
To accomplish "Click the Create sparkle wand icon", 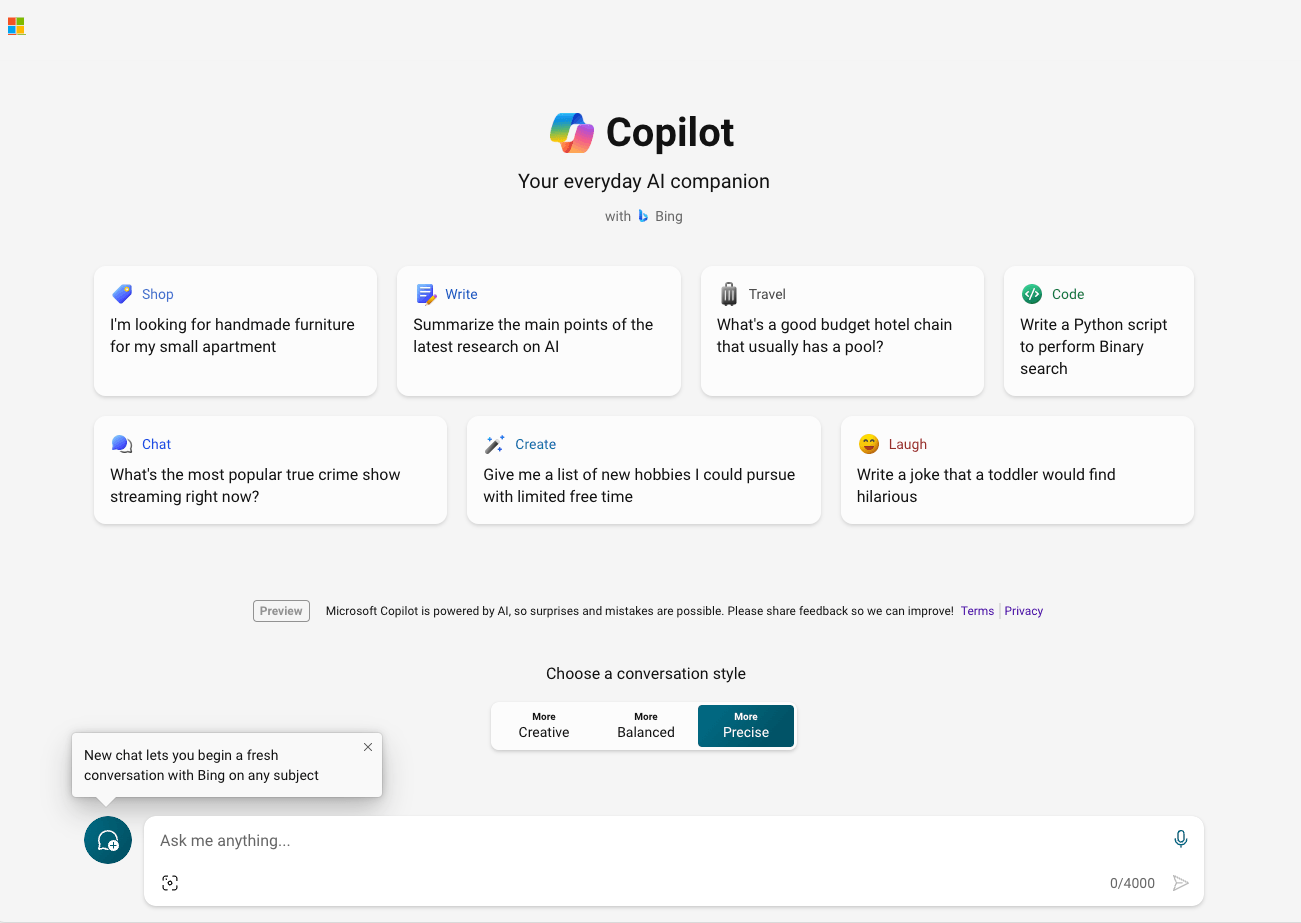I will click(495, 443).
